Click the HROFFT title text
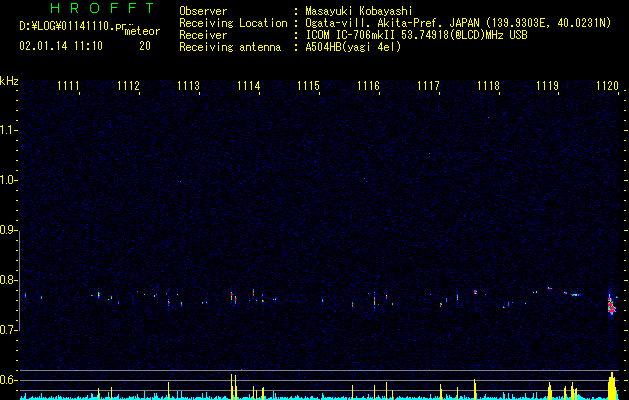Screen dimensions: 629x400 [x=103, y=8]
